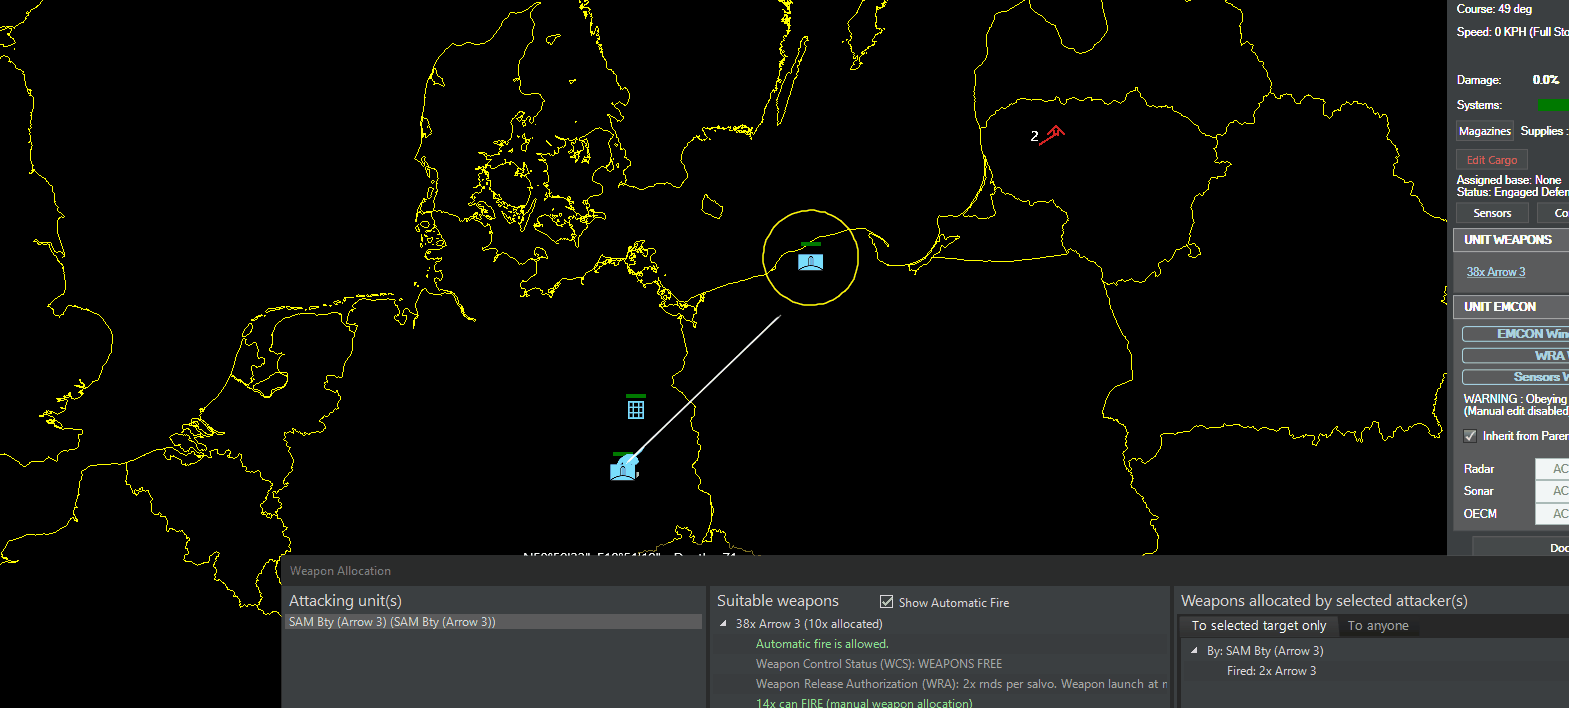Toggle the Show Automatic Fire checkbox
Screen dimensions: 1569x708
[886, 602]
